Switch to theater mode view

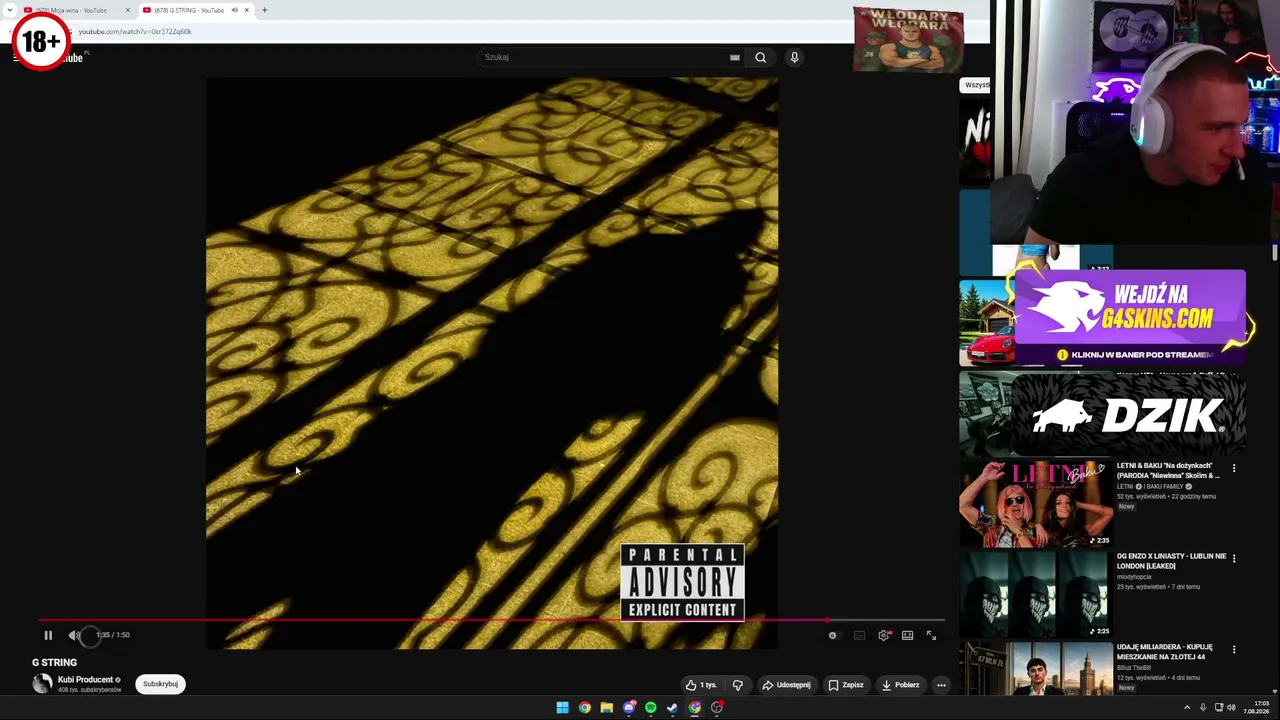coord(907,635)
